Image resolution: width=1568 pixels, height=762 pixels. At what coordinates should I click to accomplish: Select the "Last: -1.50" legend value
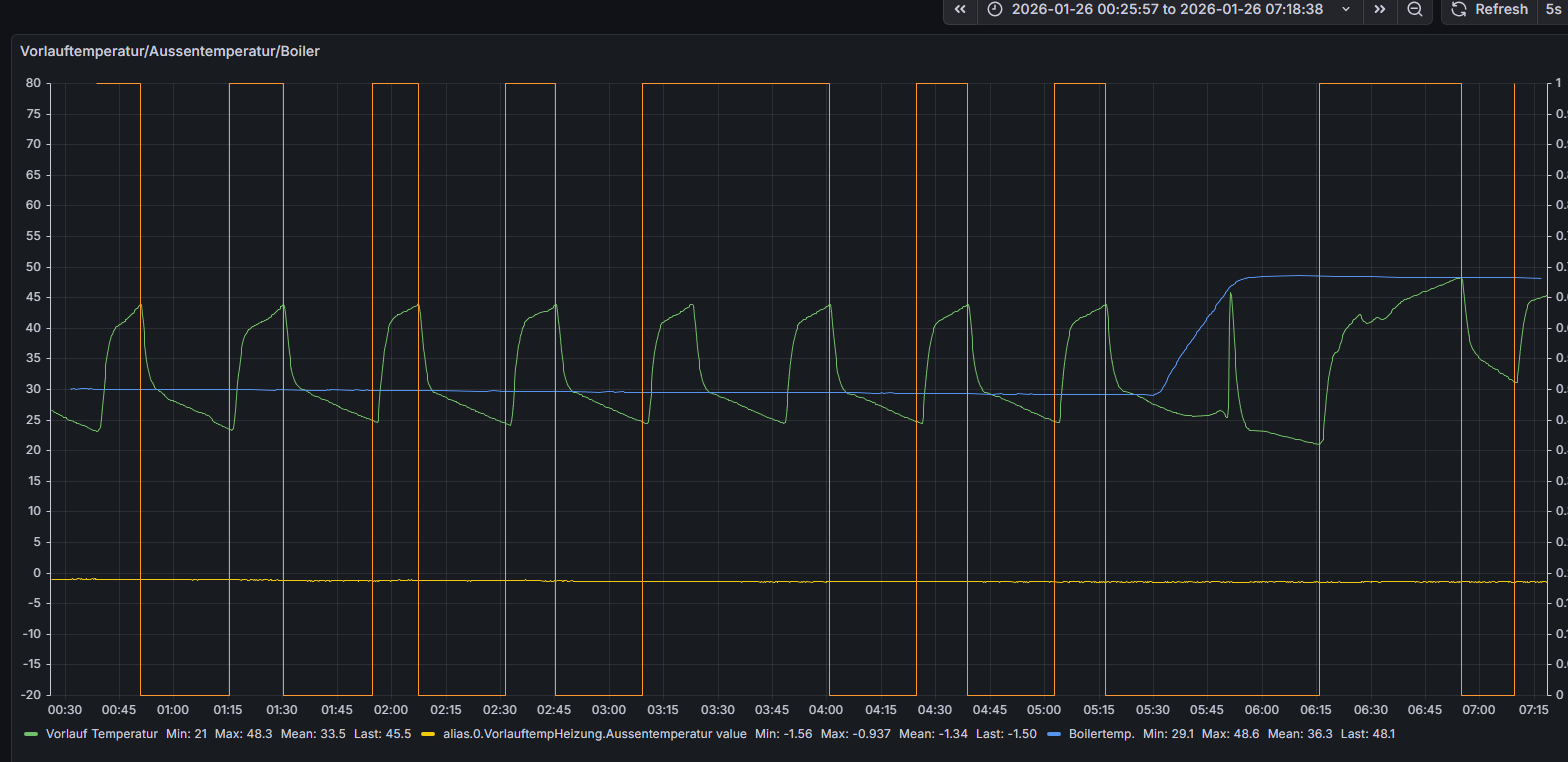pos(1006,733)
